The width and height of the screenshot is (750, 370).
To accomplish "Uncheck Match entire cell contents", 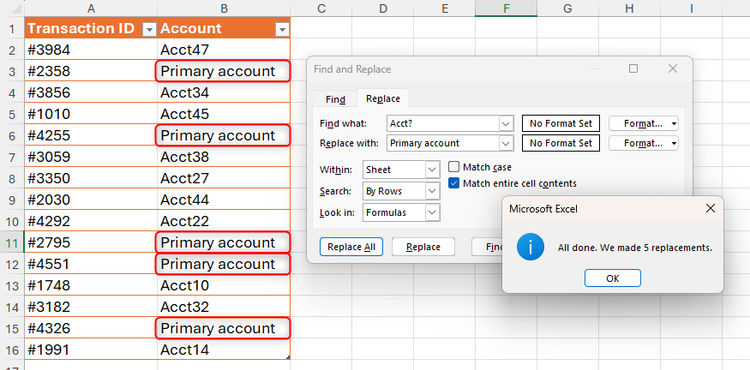I will point(454,183).
